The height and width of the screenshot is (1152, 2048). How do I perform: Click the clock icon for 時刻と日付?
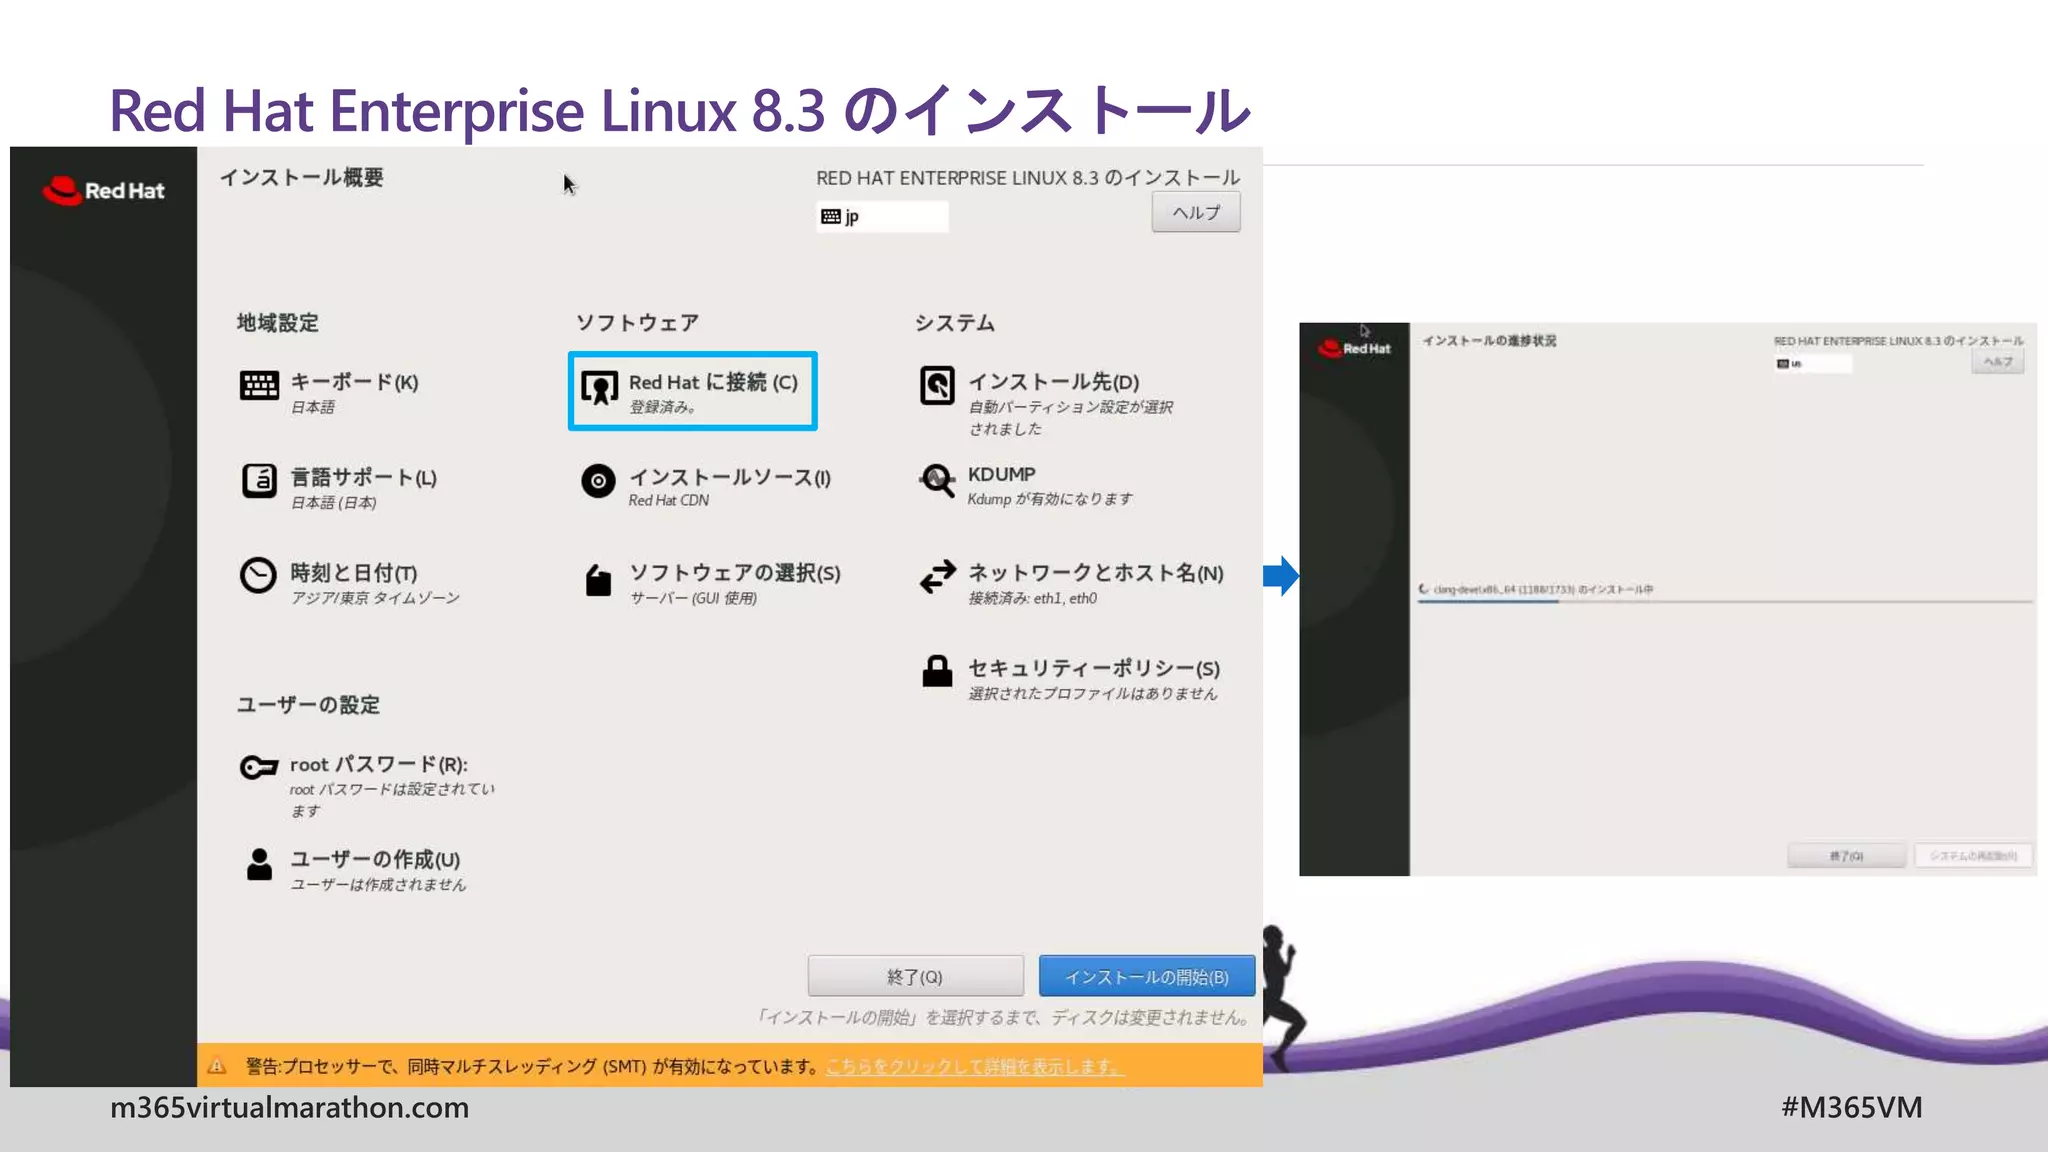pyautogui.click(x=258, y=576)
